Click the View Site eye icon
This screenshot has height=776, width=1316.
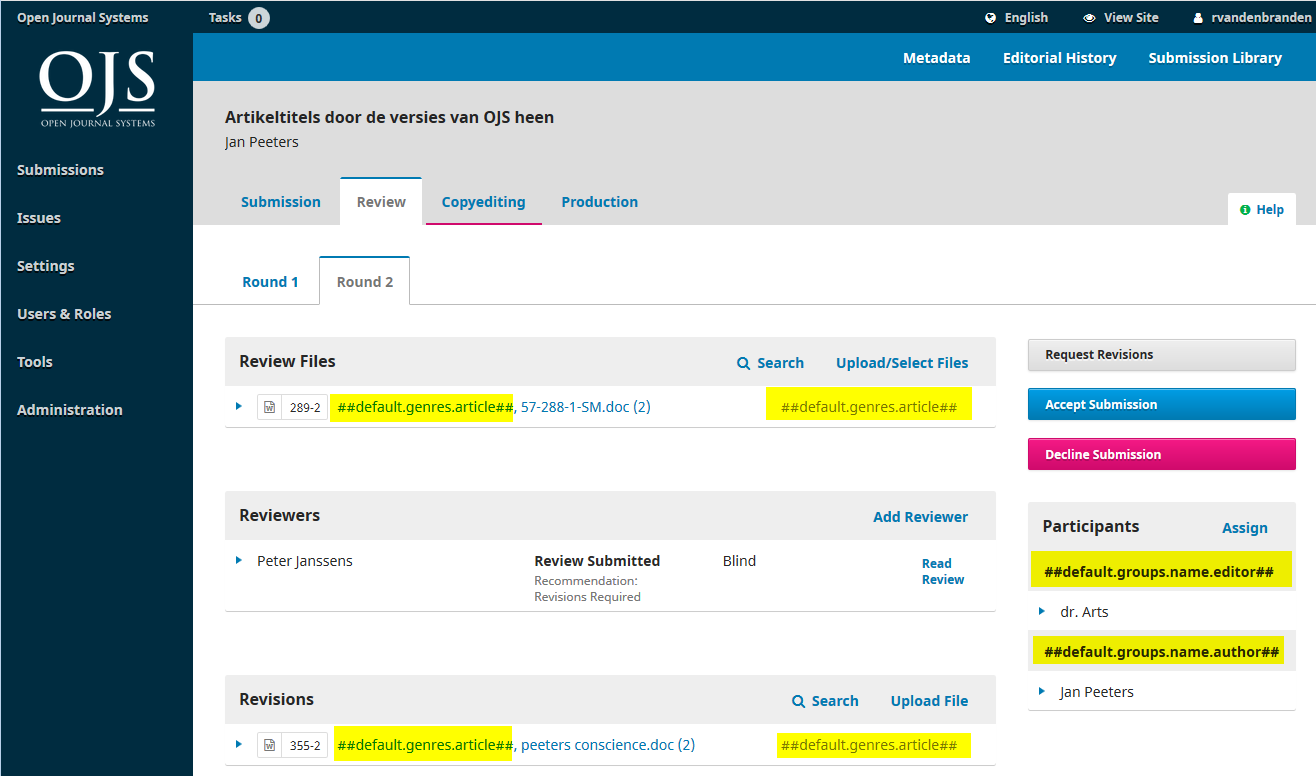(x=1089, y=18)
